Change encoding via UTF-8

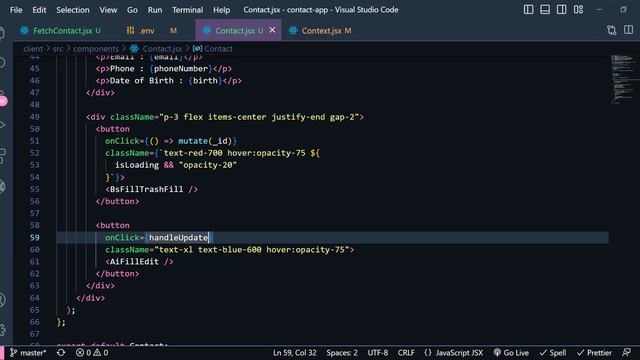(378, 353)
